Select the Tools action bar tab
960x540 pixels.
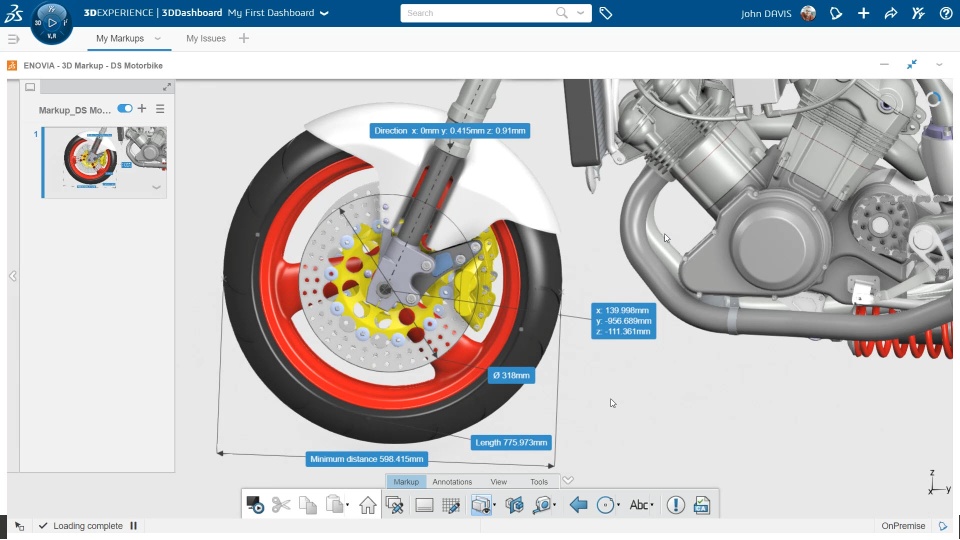(539, 482)
